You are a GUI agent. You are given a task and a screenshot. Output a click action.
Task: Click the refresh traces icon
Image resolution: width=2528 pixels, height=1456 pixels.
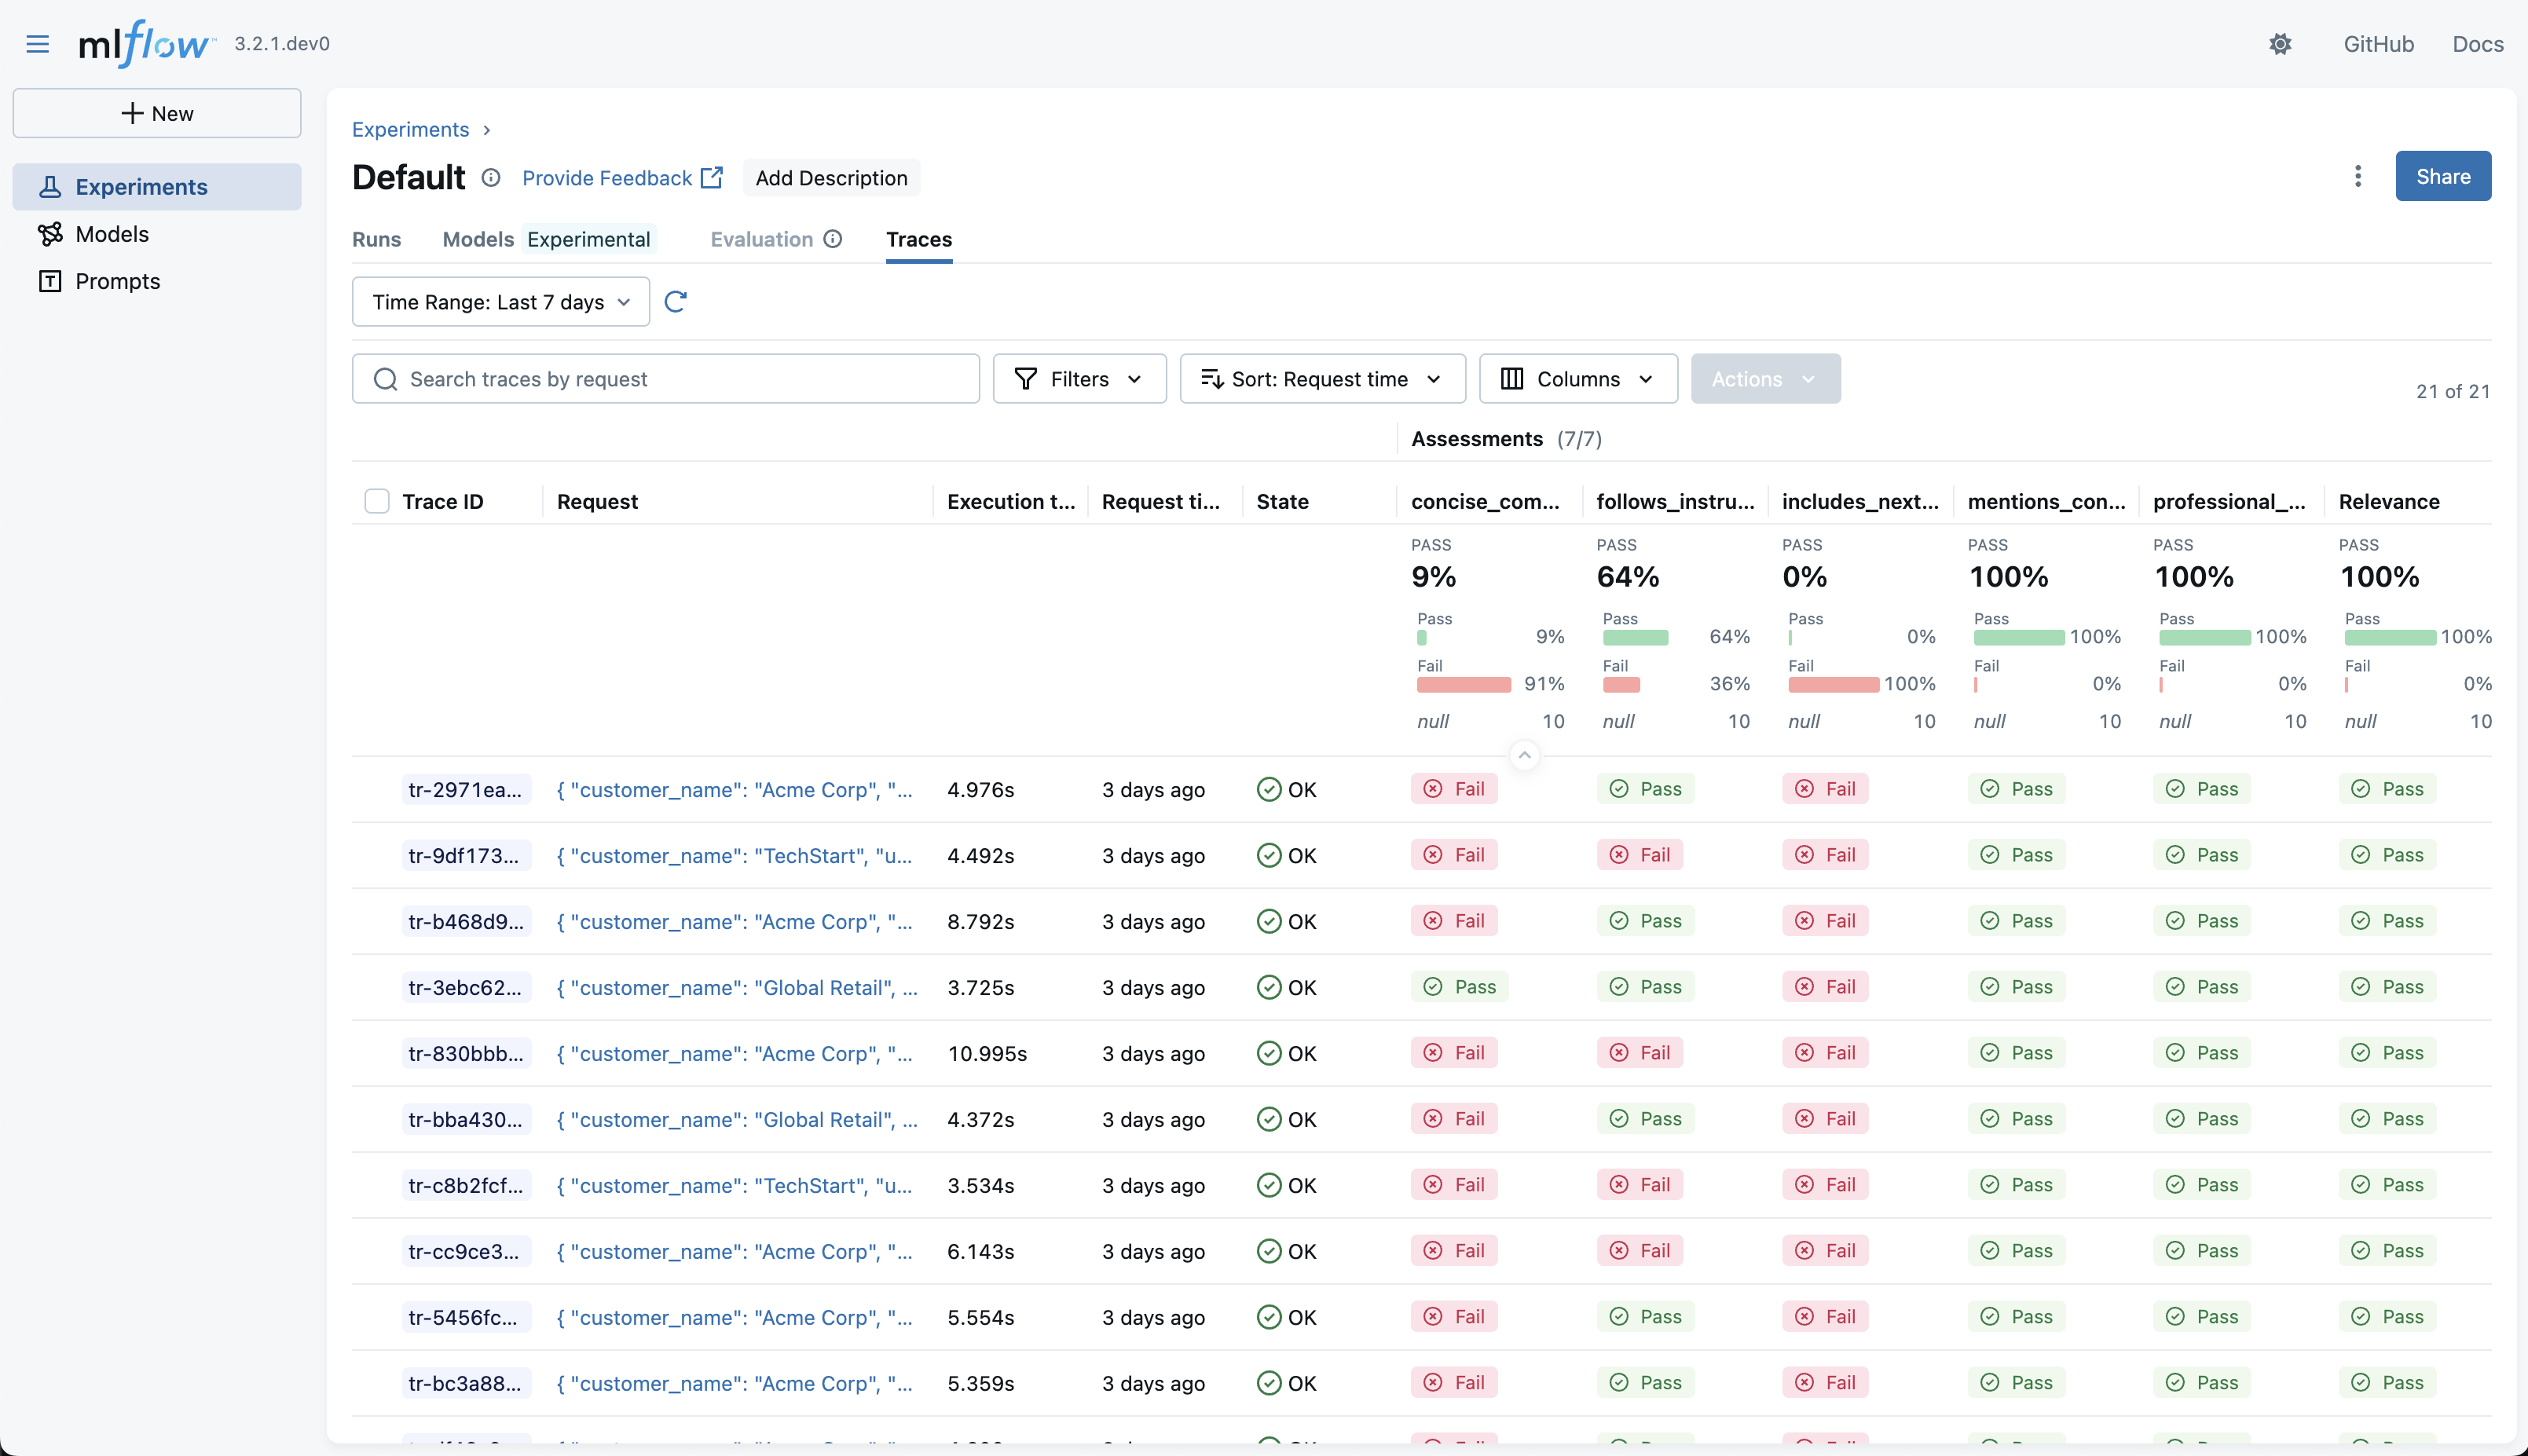[675, 302]
